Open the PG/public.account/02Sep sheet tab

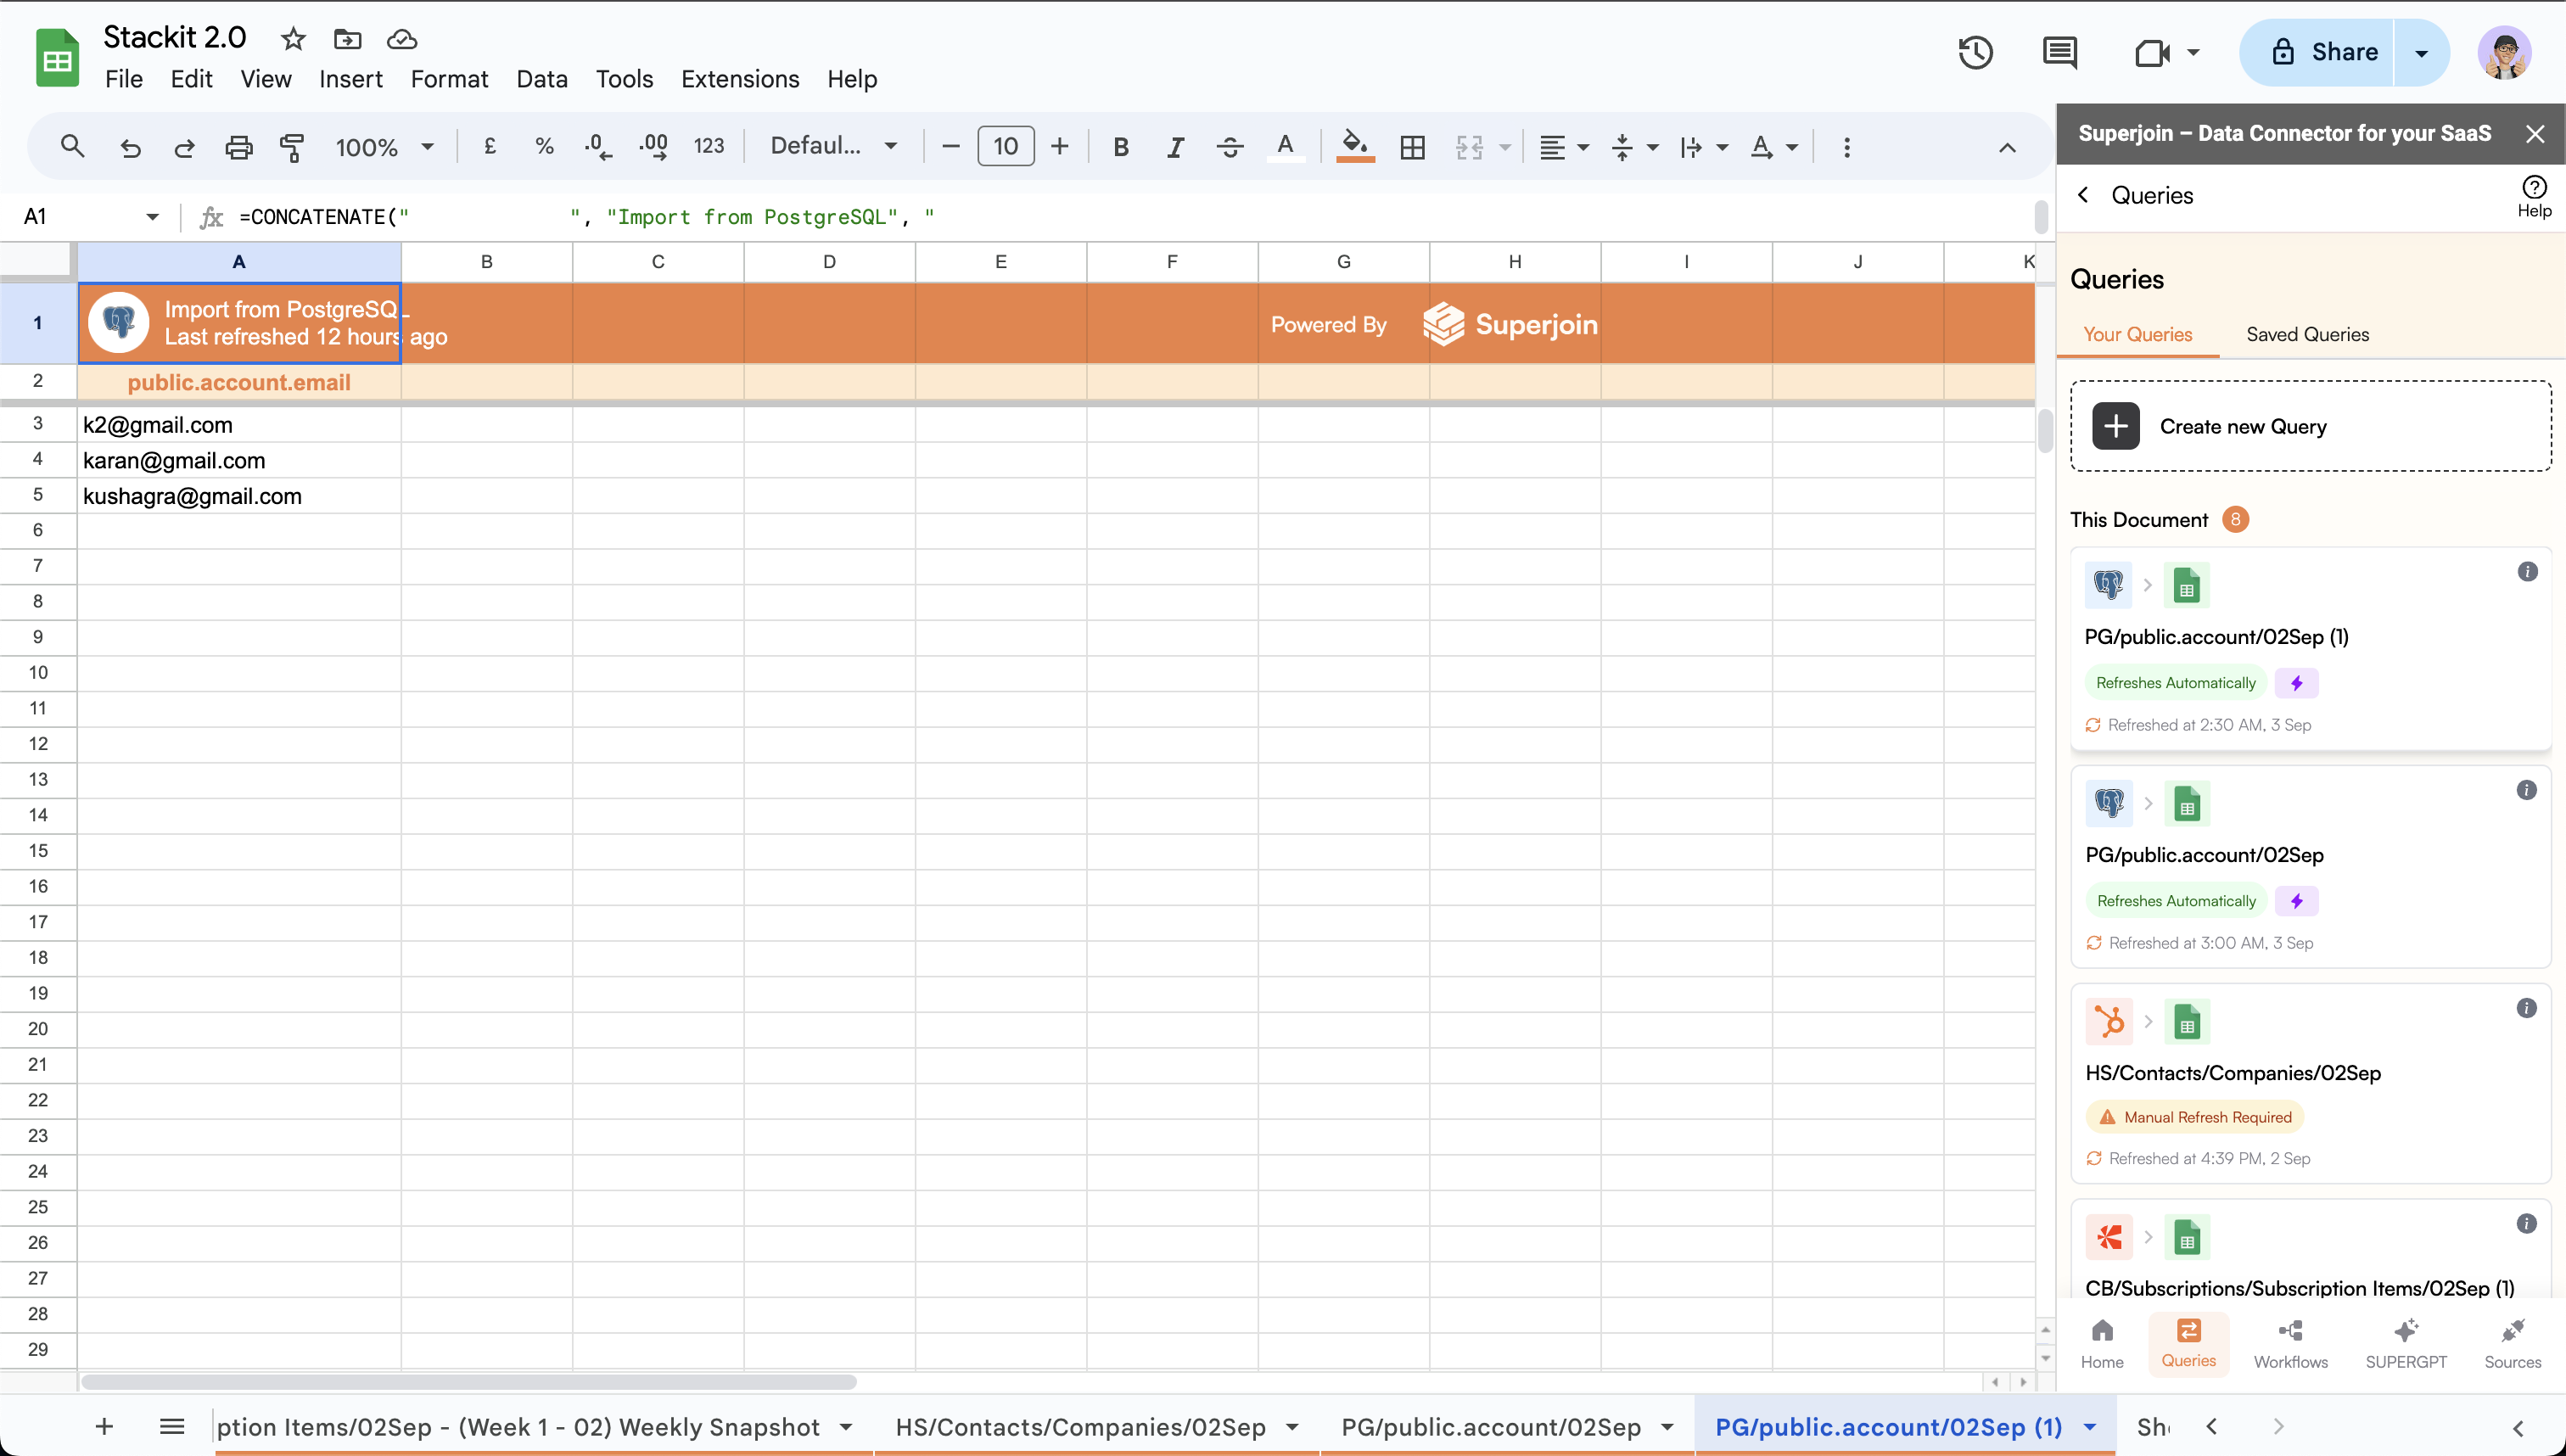1490,1427
